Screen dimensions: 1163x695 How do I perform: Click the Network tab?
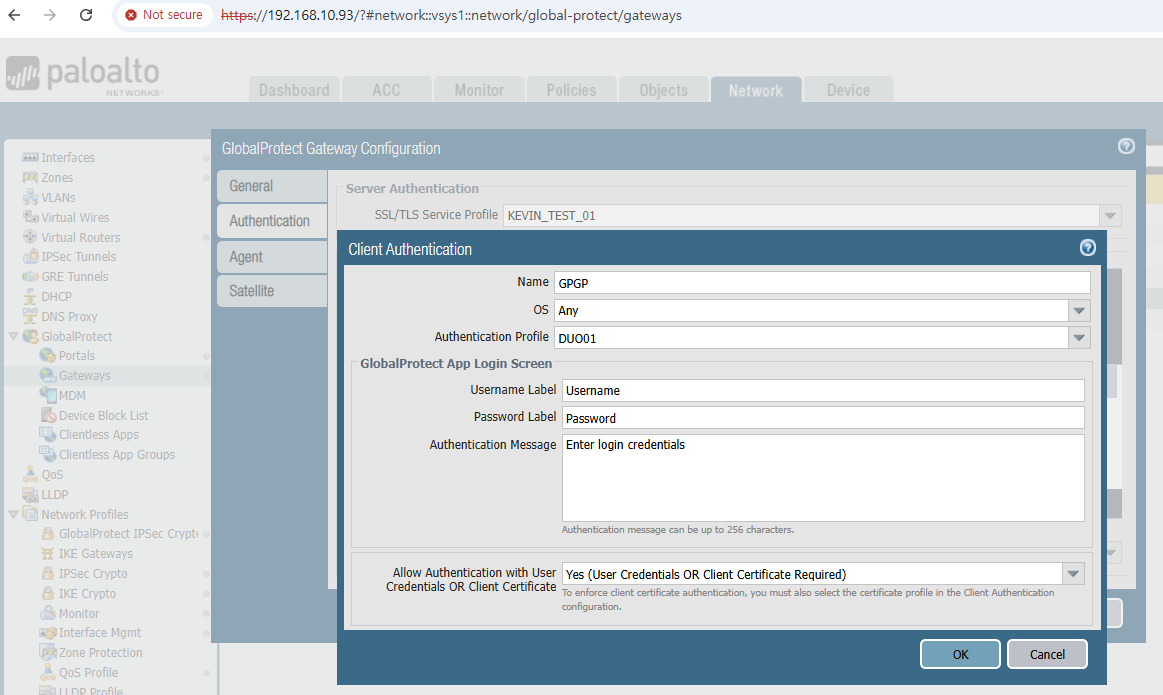coord(756,90)
